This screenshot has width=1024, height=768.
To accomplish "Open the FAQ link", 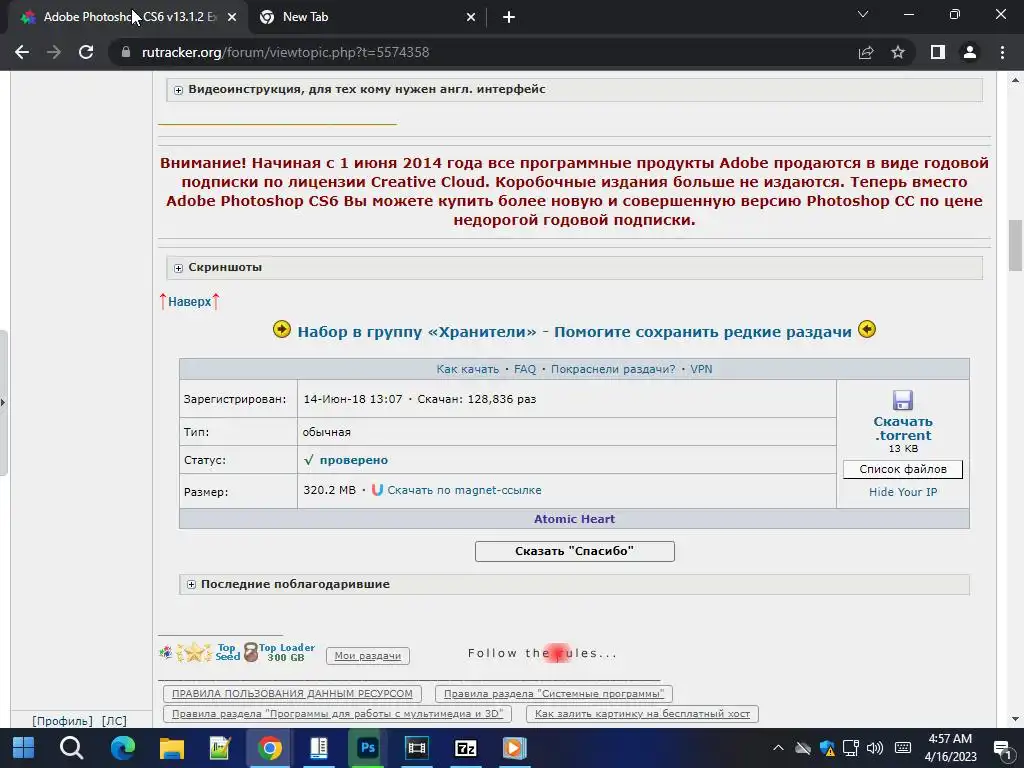I will [524, 369].
